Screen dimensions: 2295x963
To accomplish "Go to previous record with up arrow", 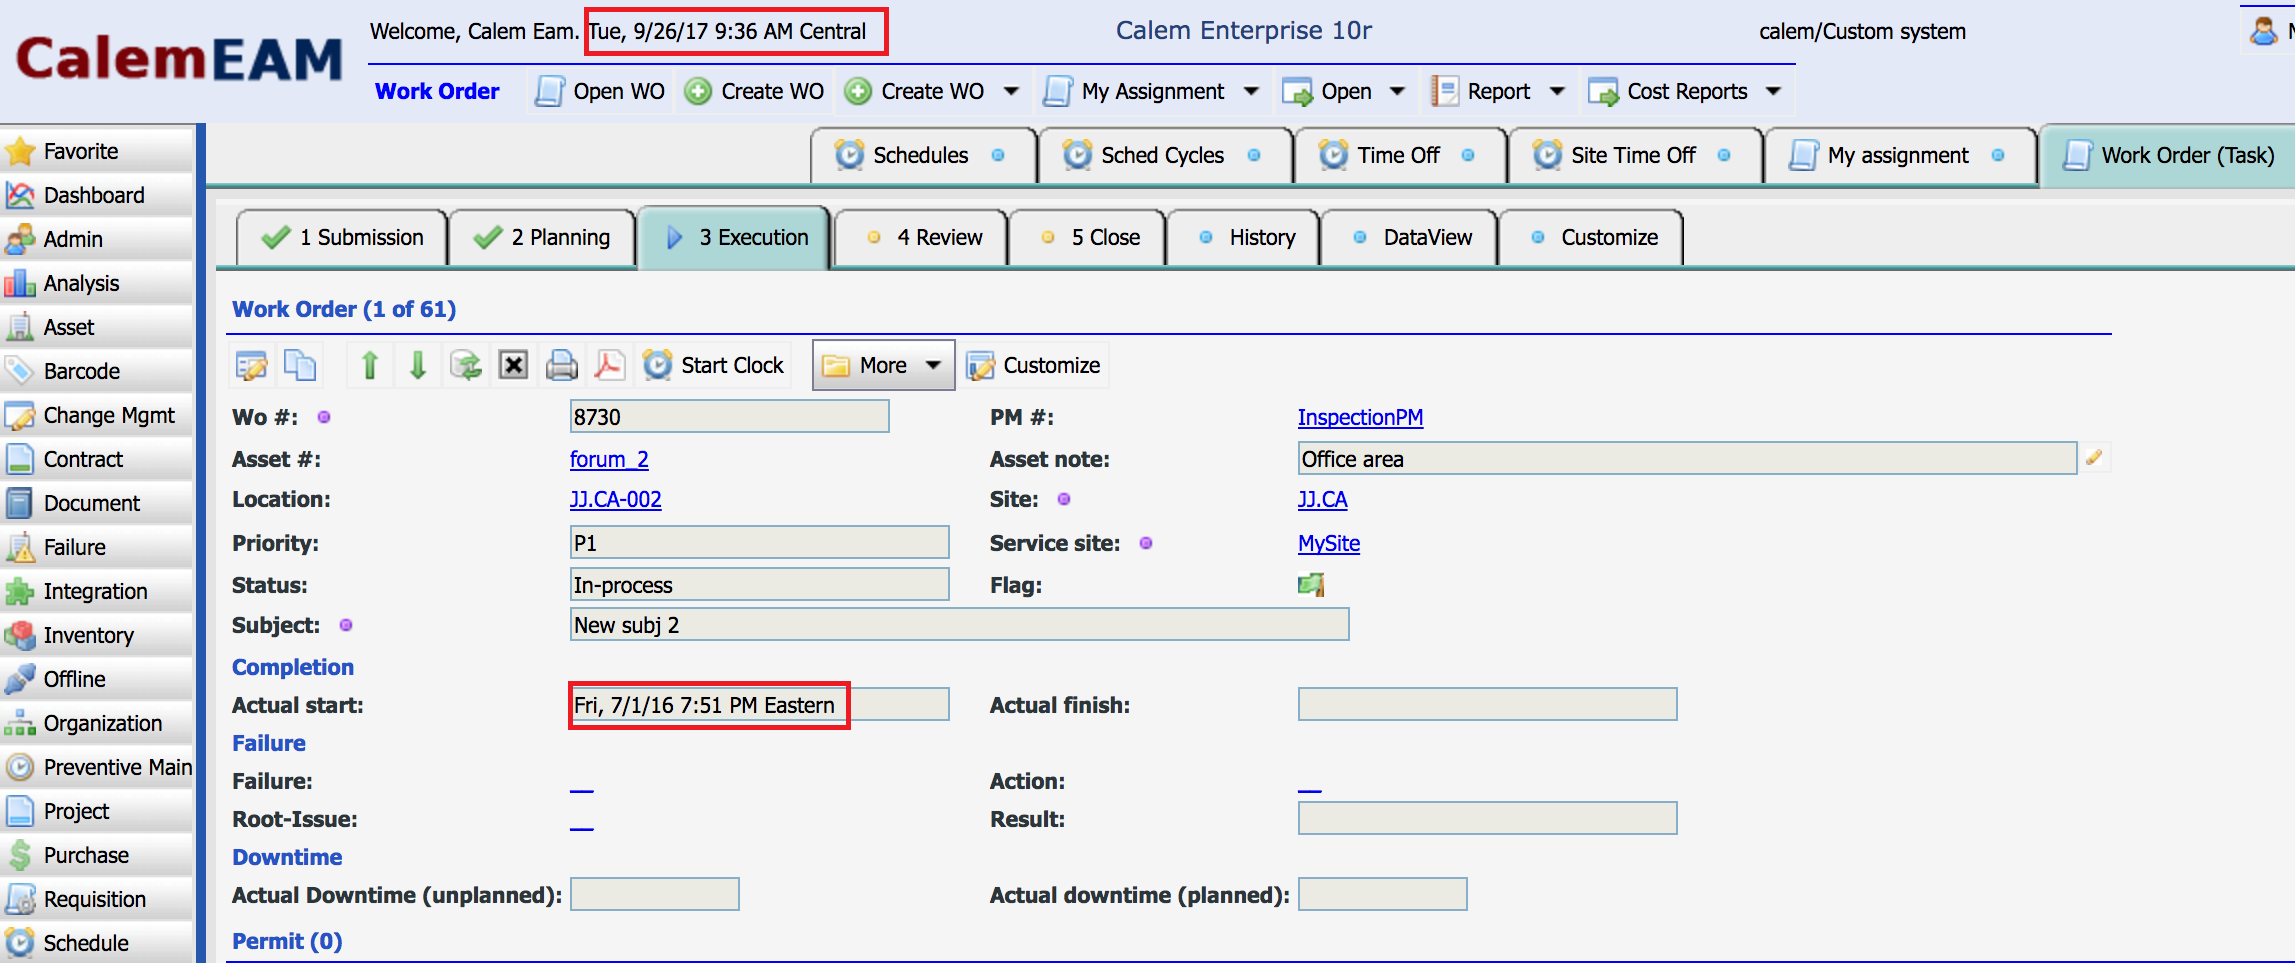I will coord(370,365).
